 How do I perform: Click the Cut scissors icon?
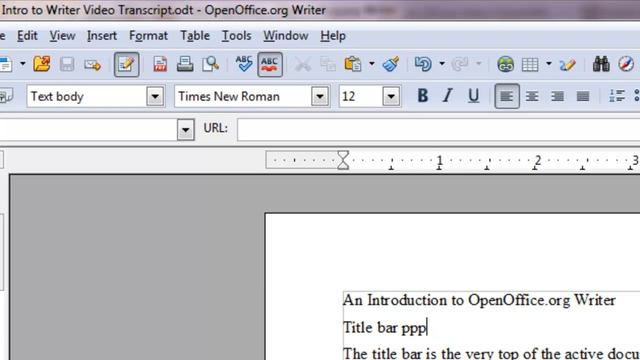pos(303,64)
